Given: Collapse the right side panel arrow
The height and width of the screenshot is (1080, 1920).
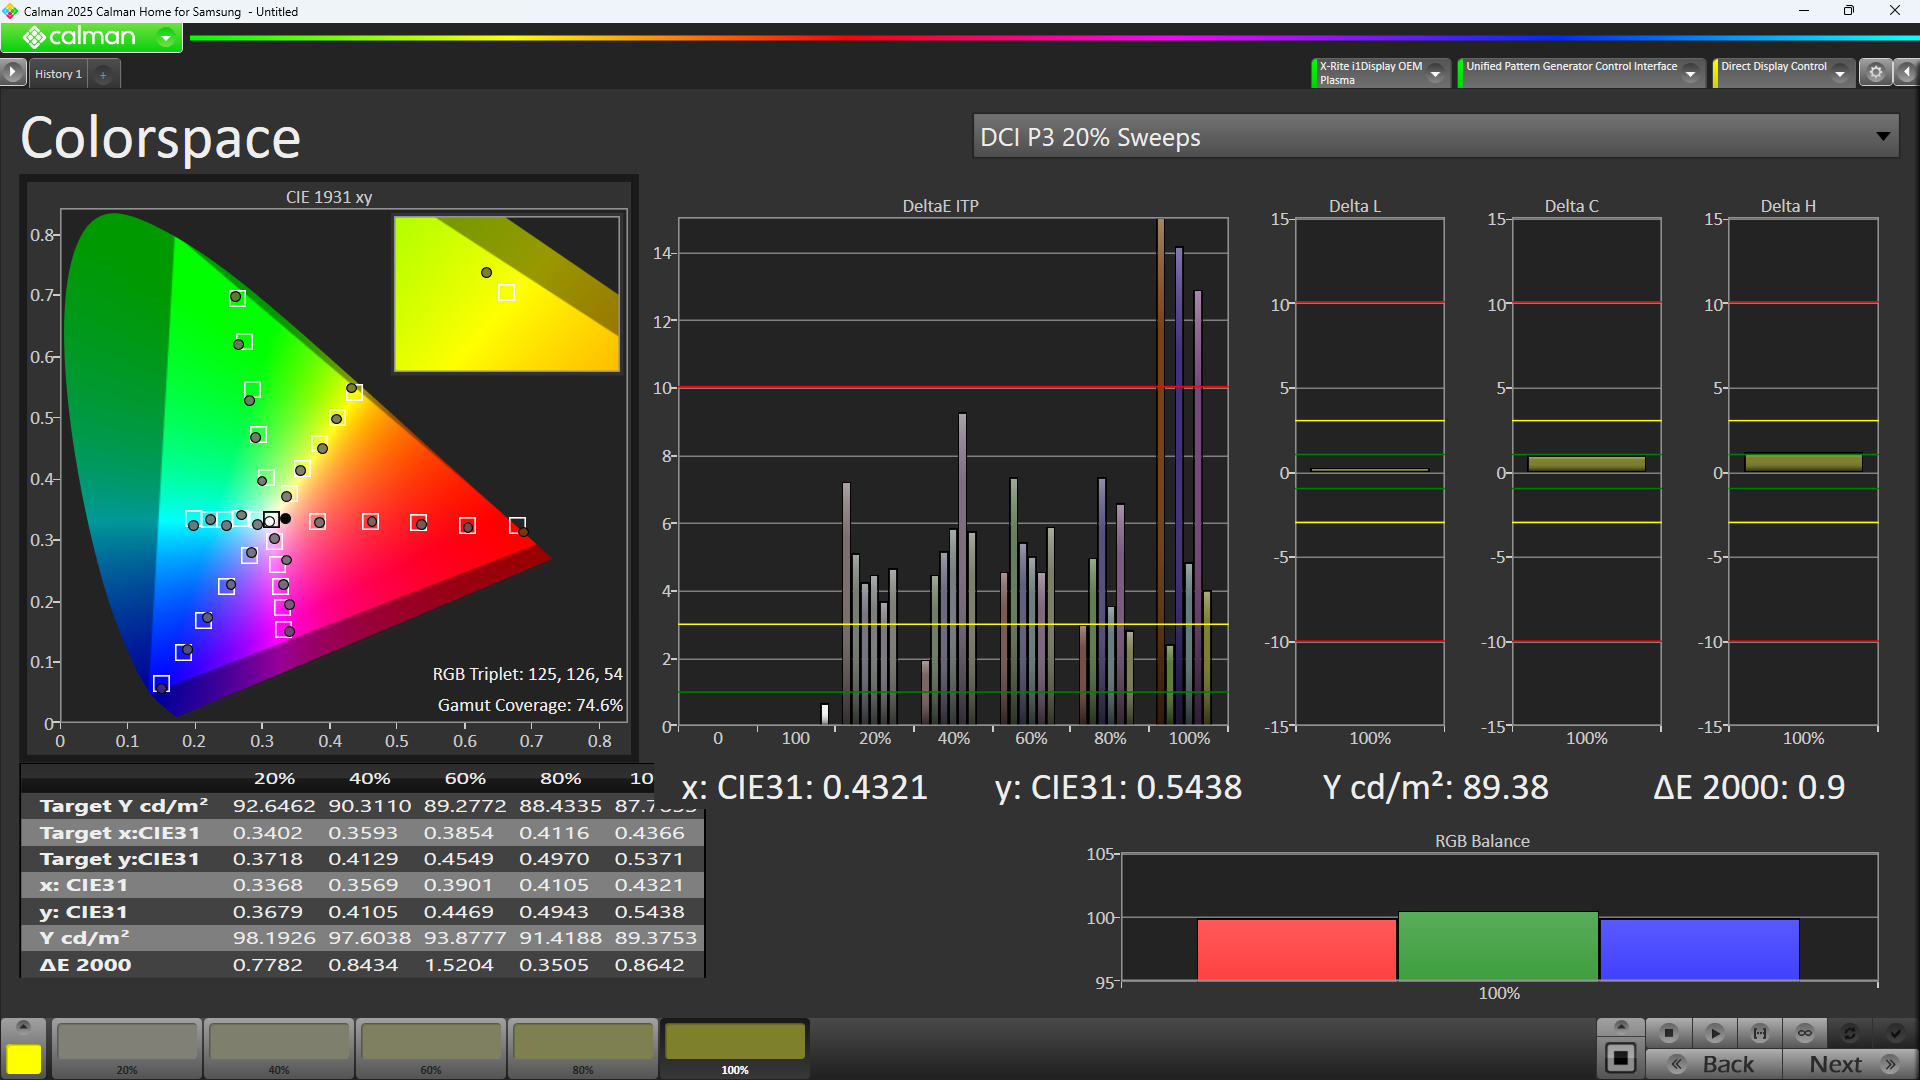Looking at the screenshot, I should (x=1907, y=73).
